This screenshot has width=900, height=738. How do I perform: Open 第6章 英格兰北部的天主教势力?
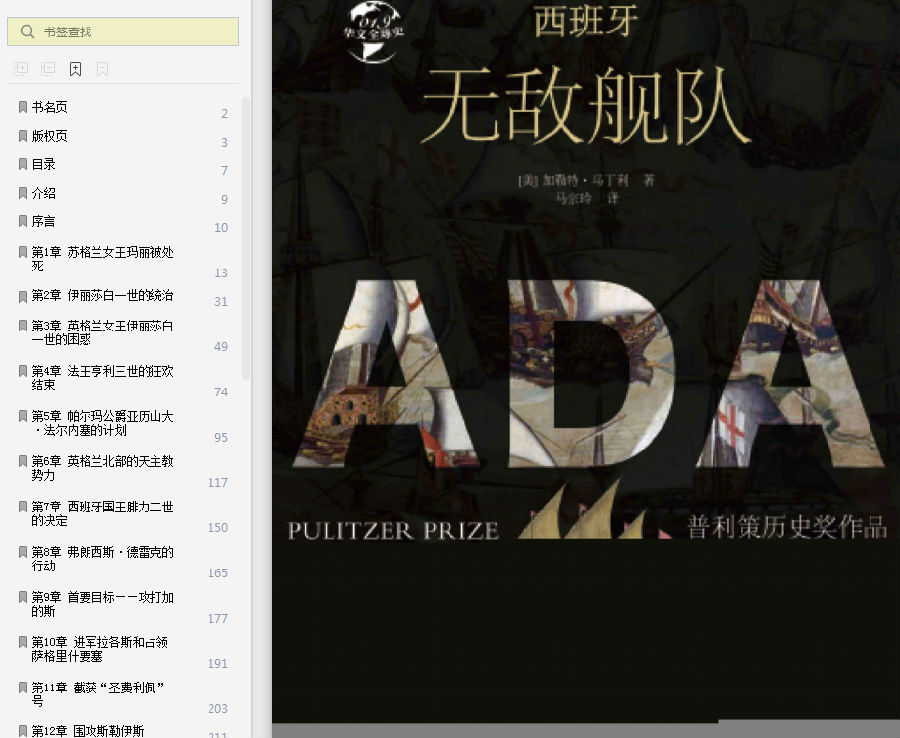[x=102, y=468]
